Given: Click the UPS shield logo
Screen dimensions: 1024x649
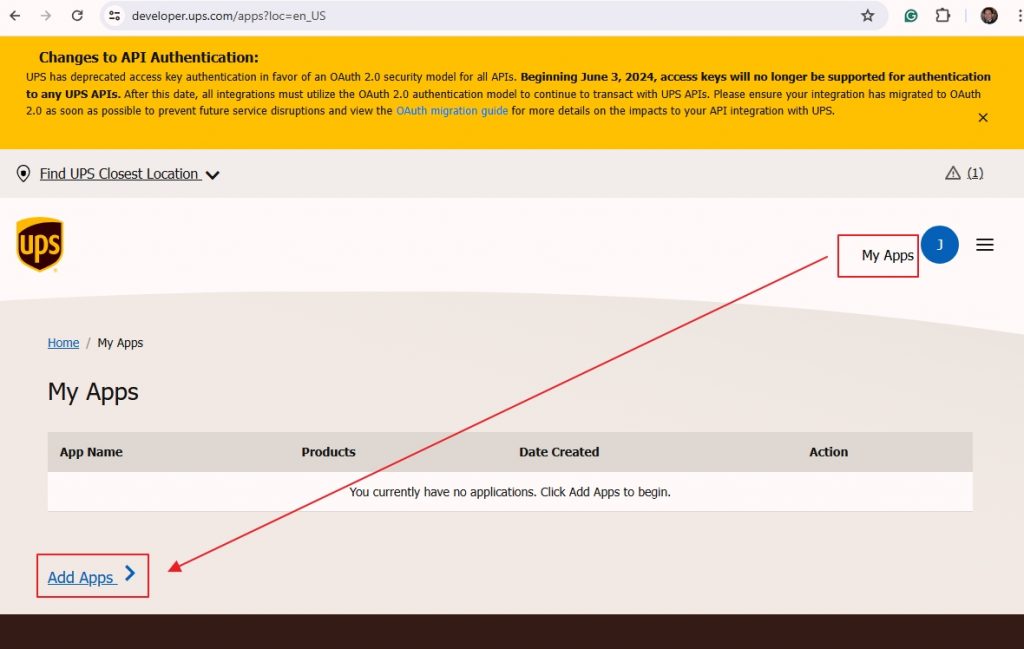Looking at the screenshot, I should click(40, 244).
